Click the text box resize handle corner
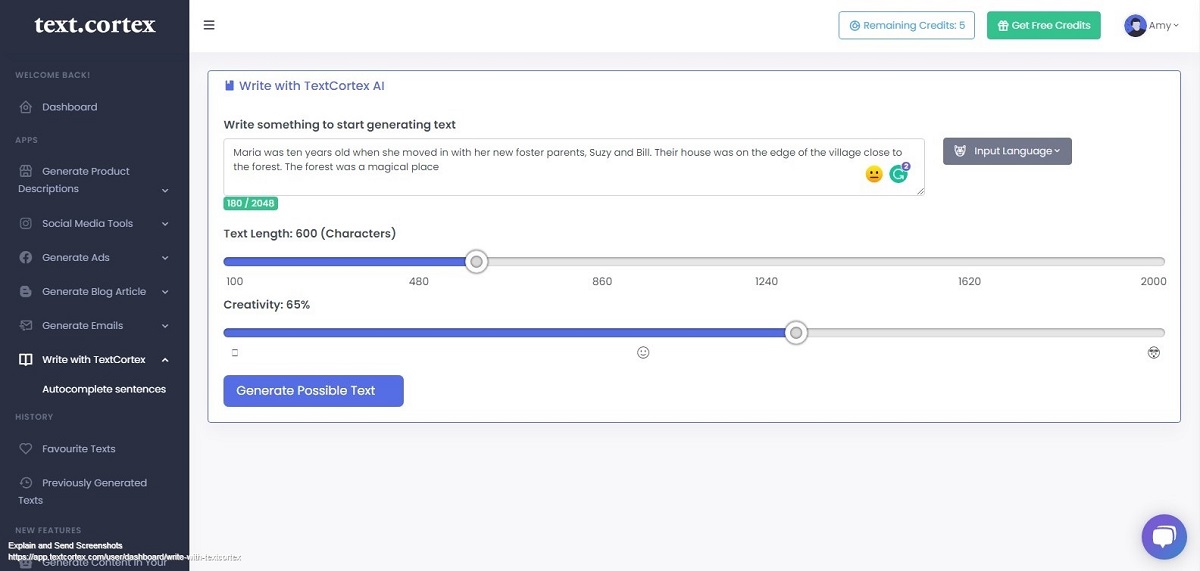 point(920,190)
